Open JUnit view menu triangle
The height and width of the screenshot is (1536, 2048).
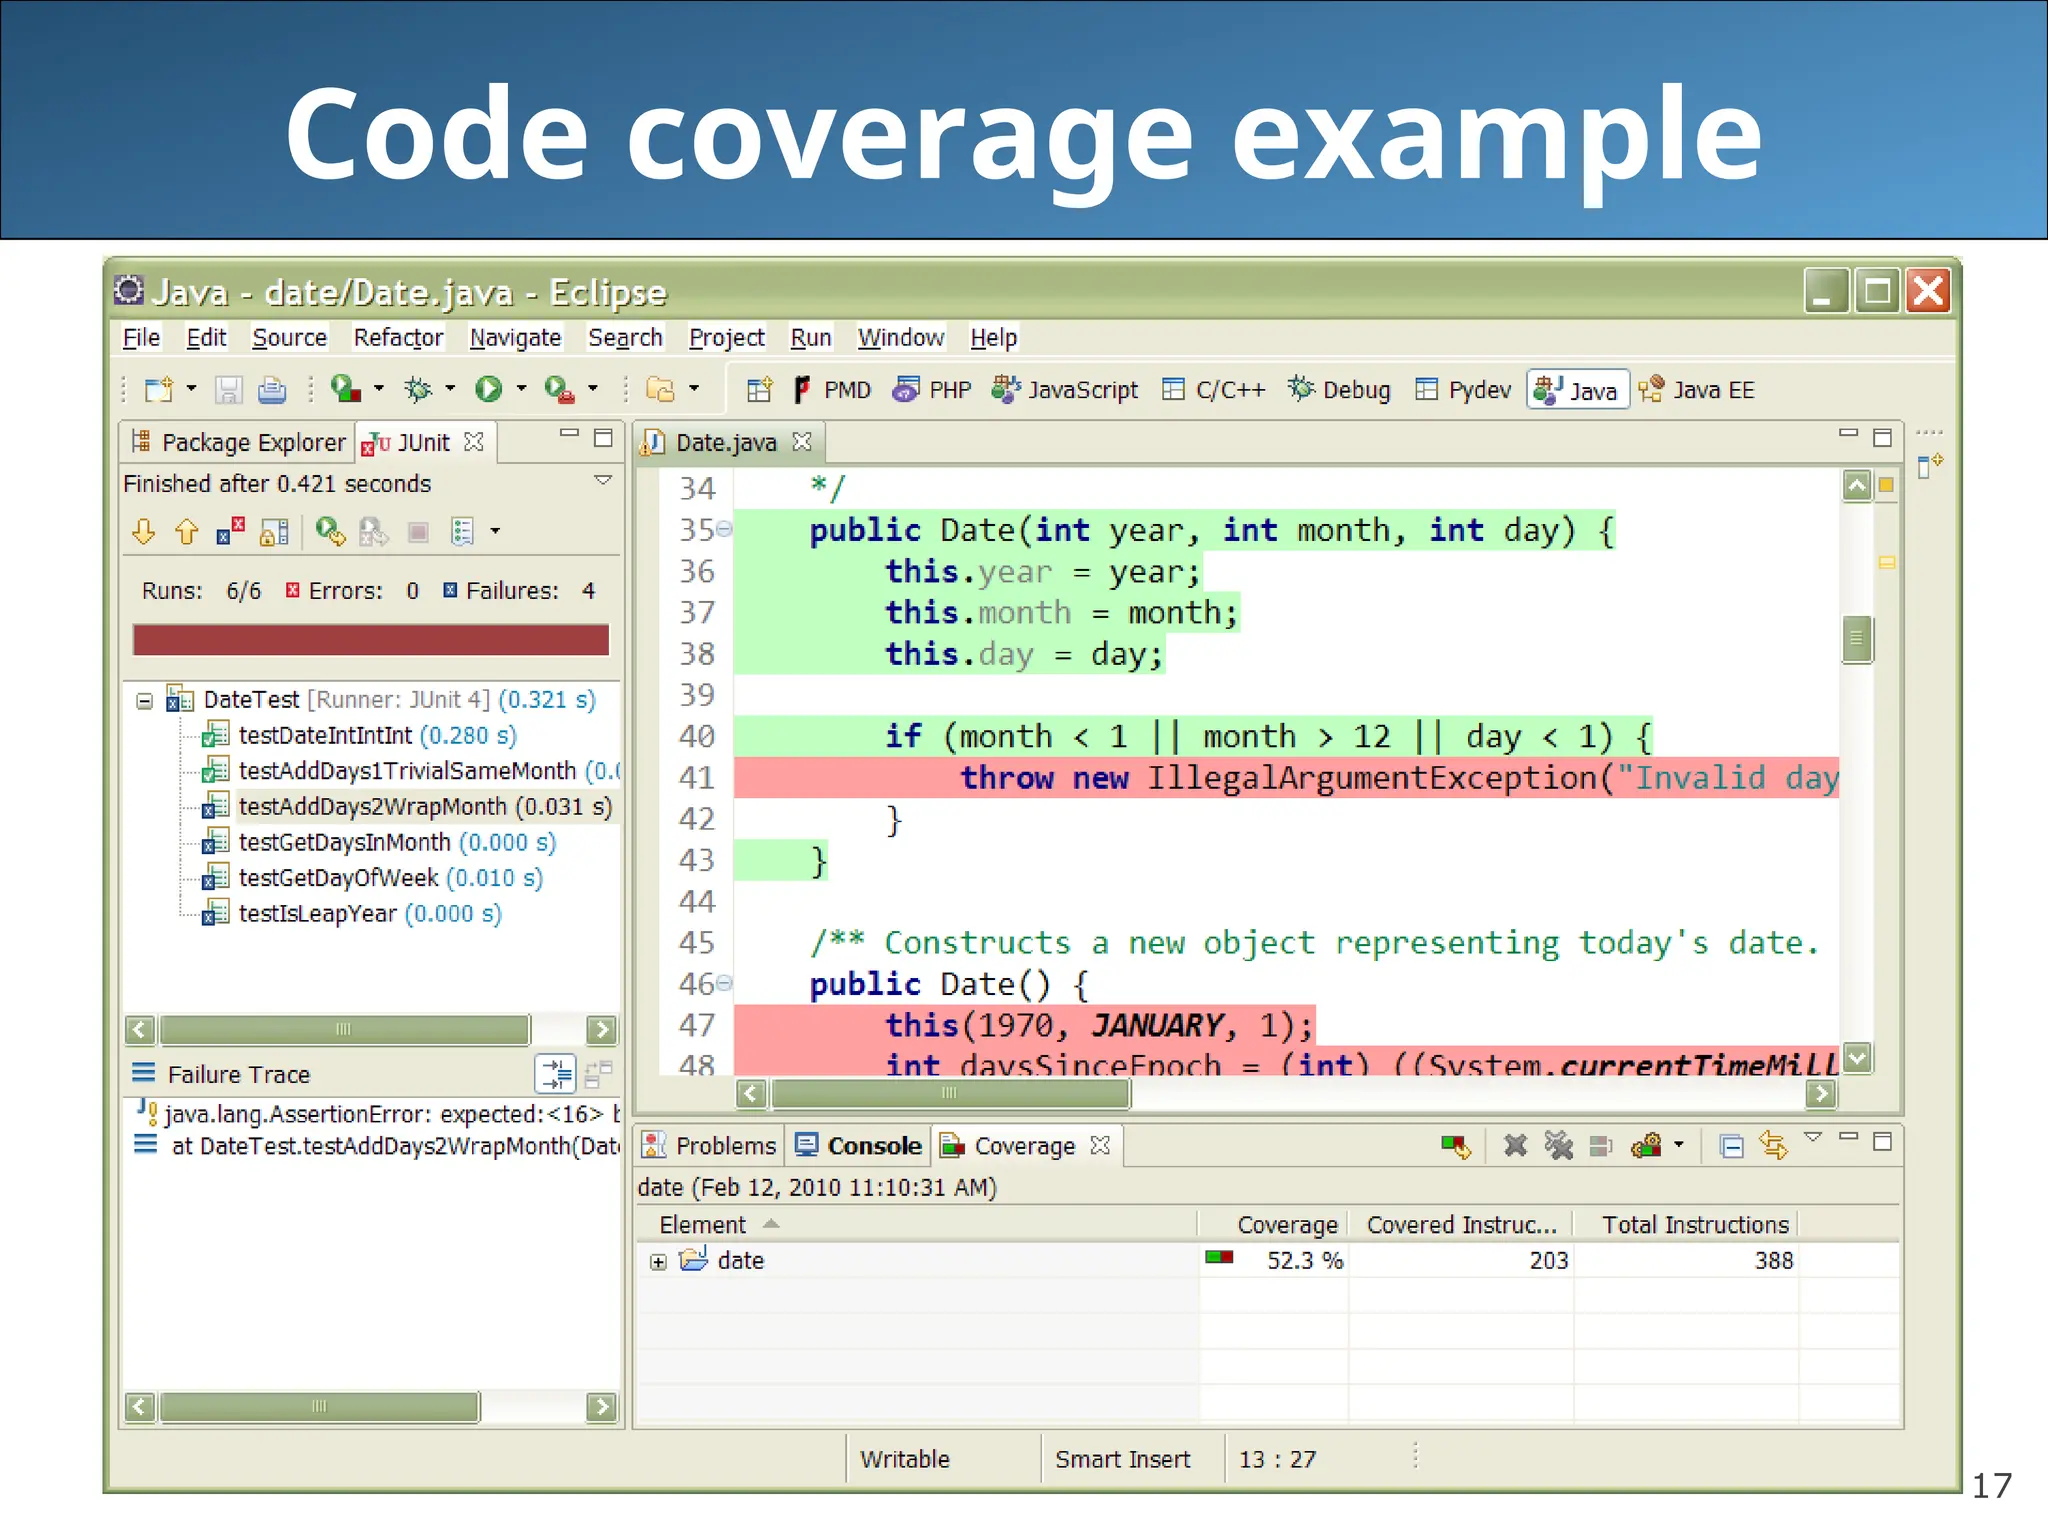pos(602,481)
